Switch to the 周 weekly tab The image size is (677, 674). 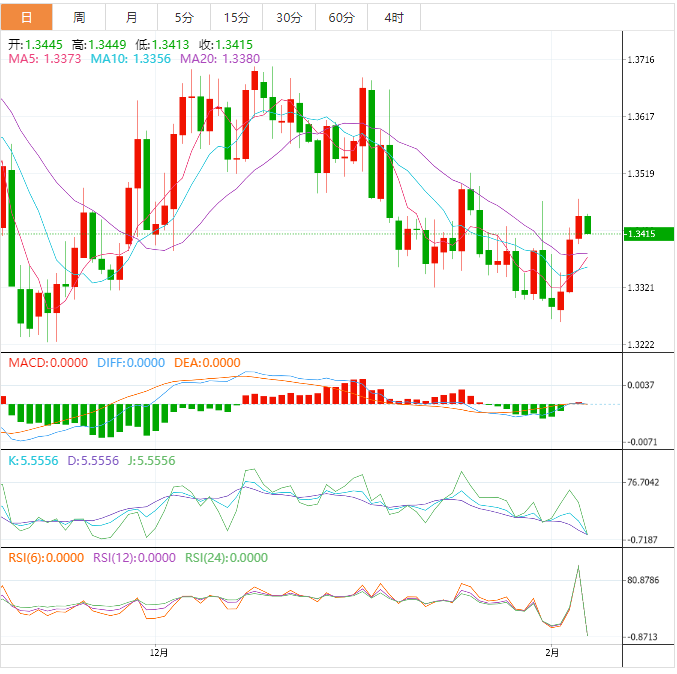[x=79, y=17]
